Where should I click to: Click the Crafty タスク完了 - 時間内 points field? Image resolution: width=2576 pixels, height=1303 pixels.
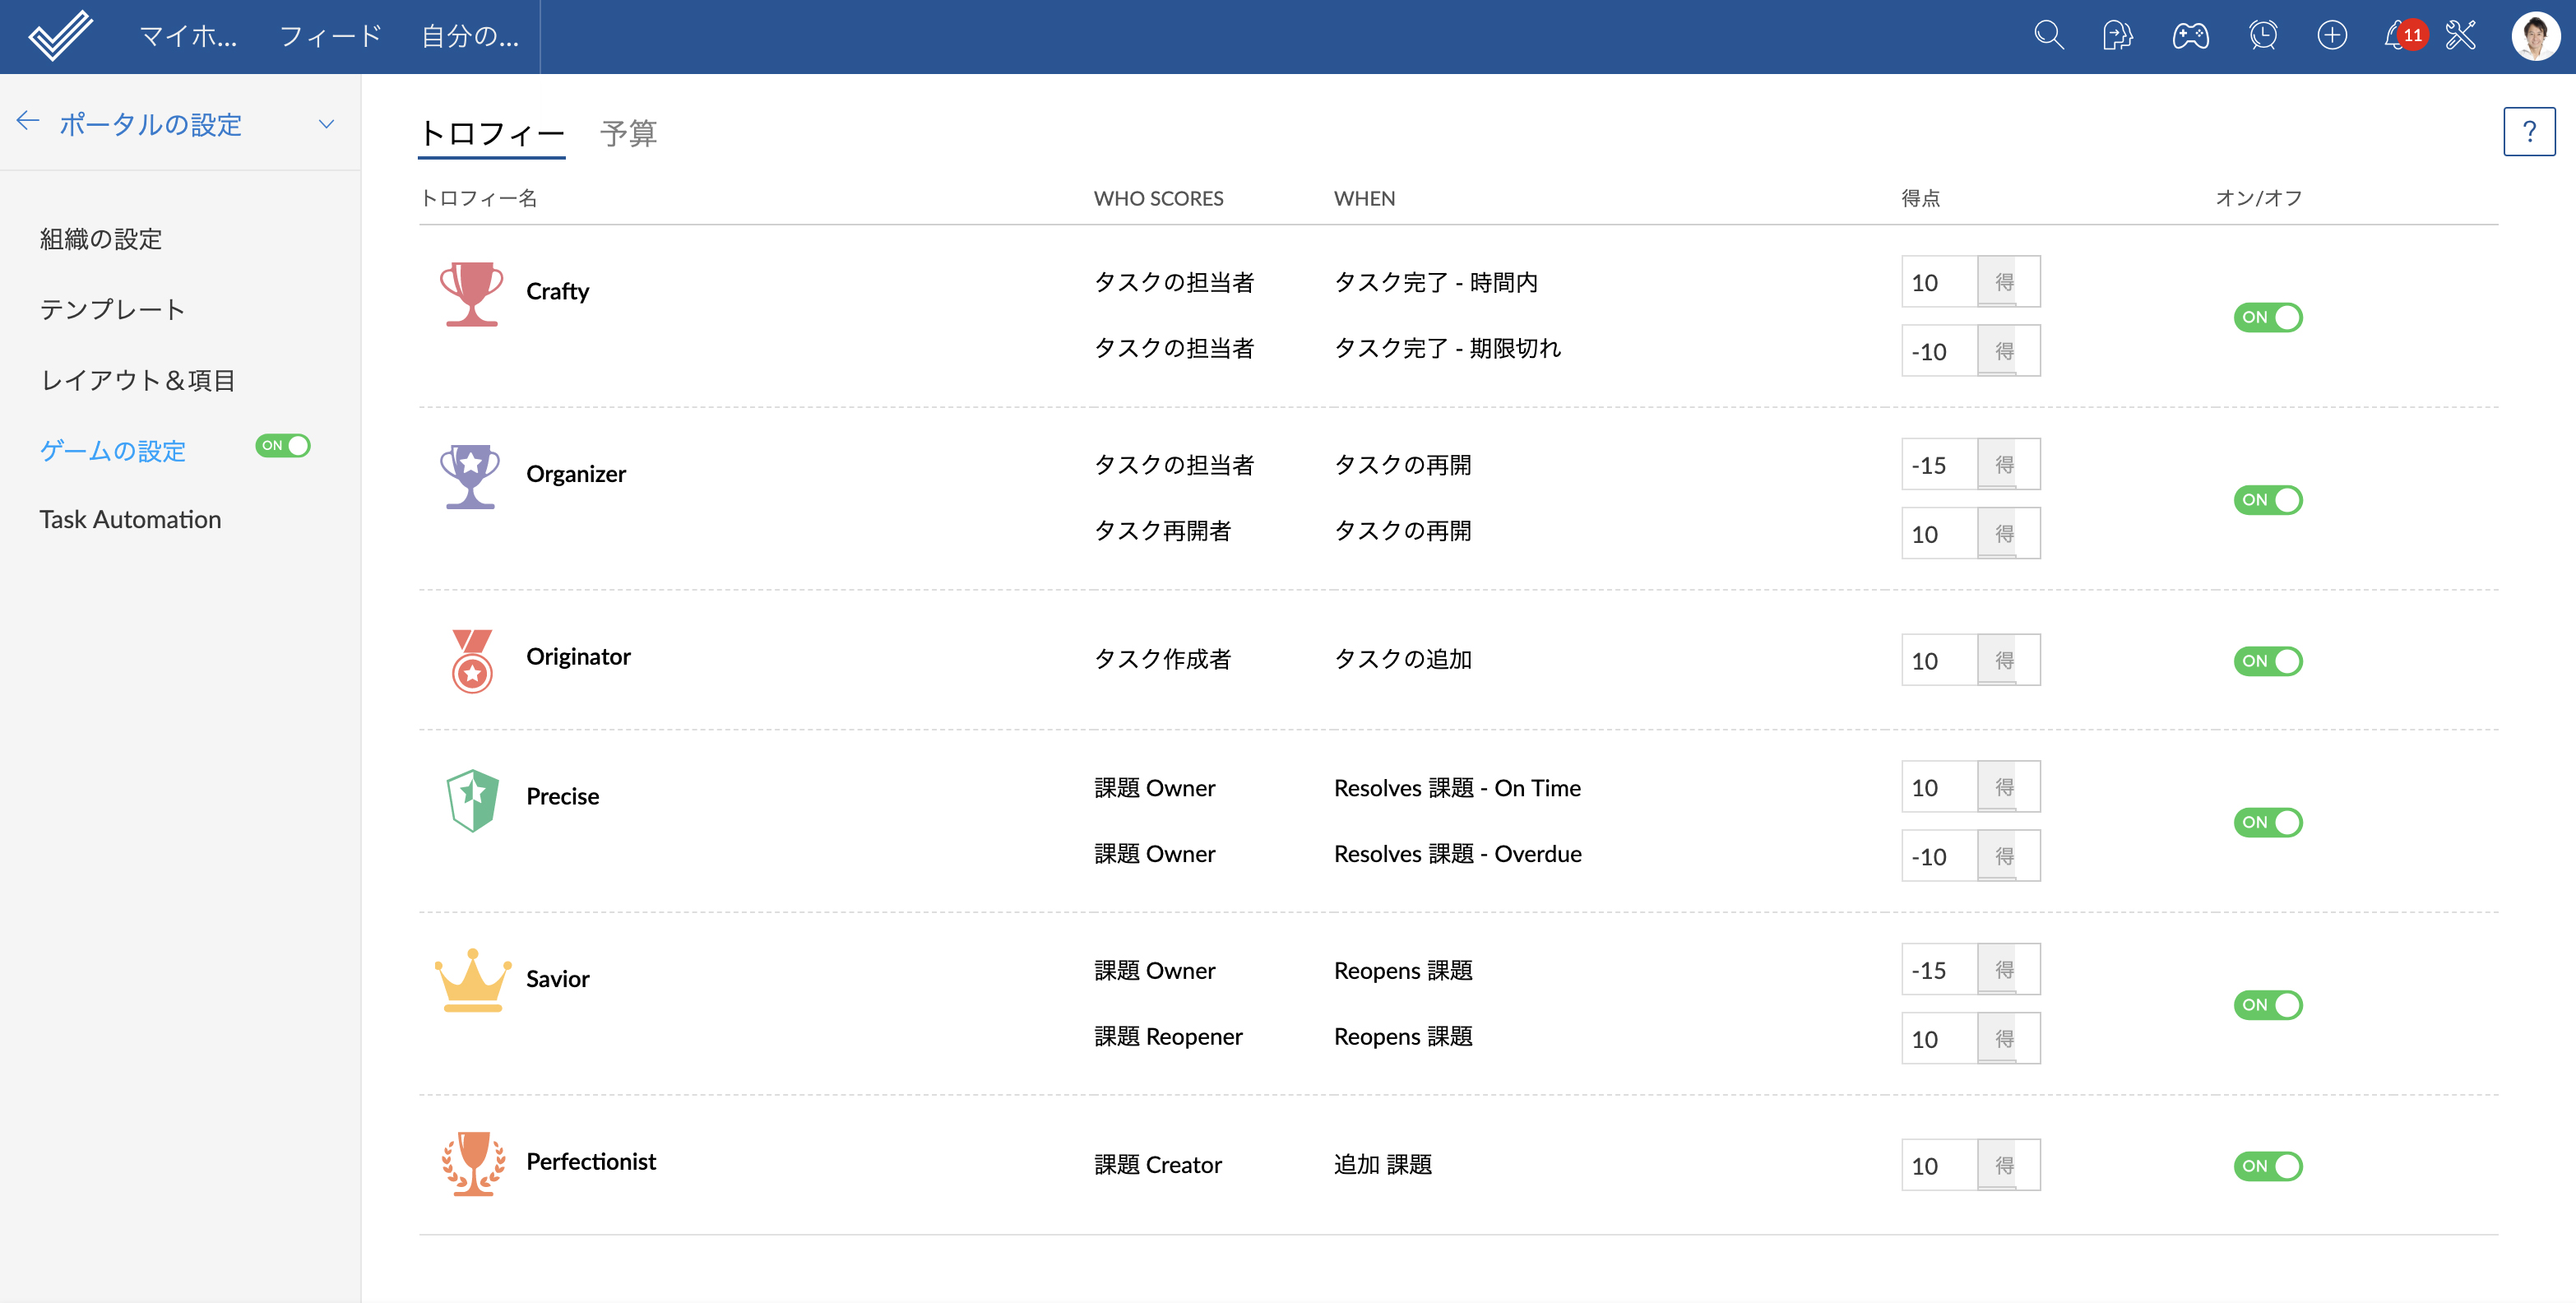pos(1939,282)
